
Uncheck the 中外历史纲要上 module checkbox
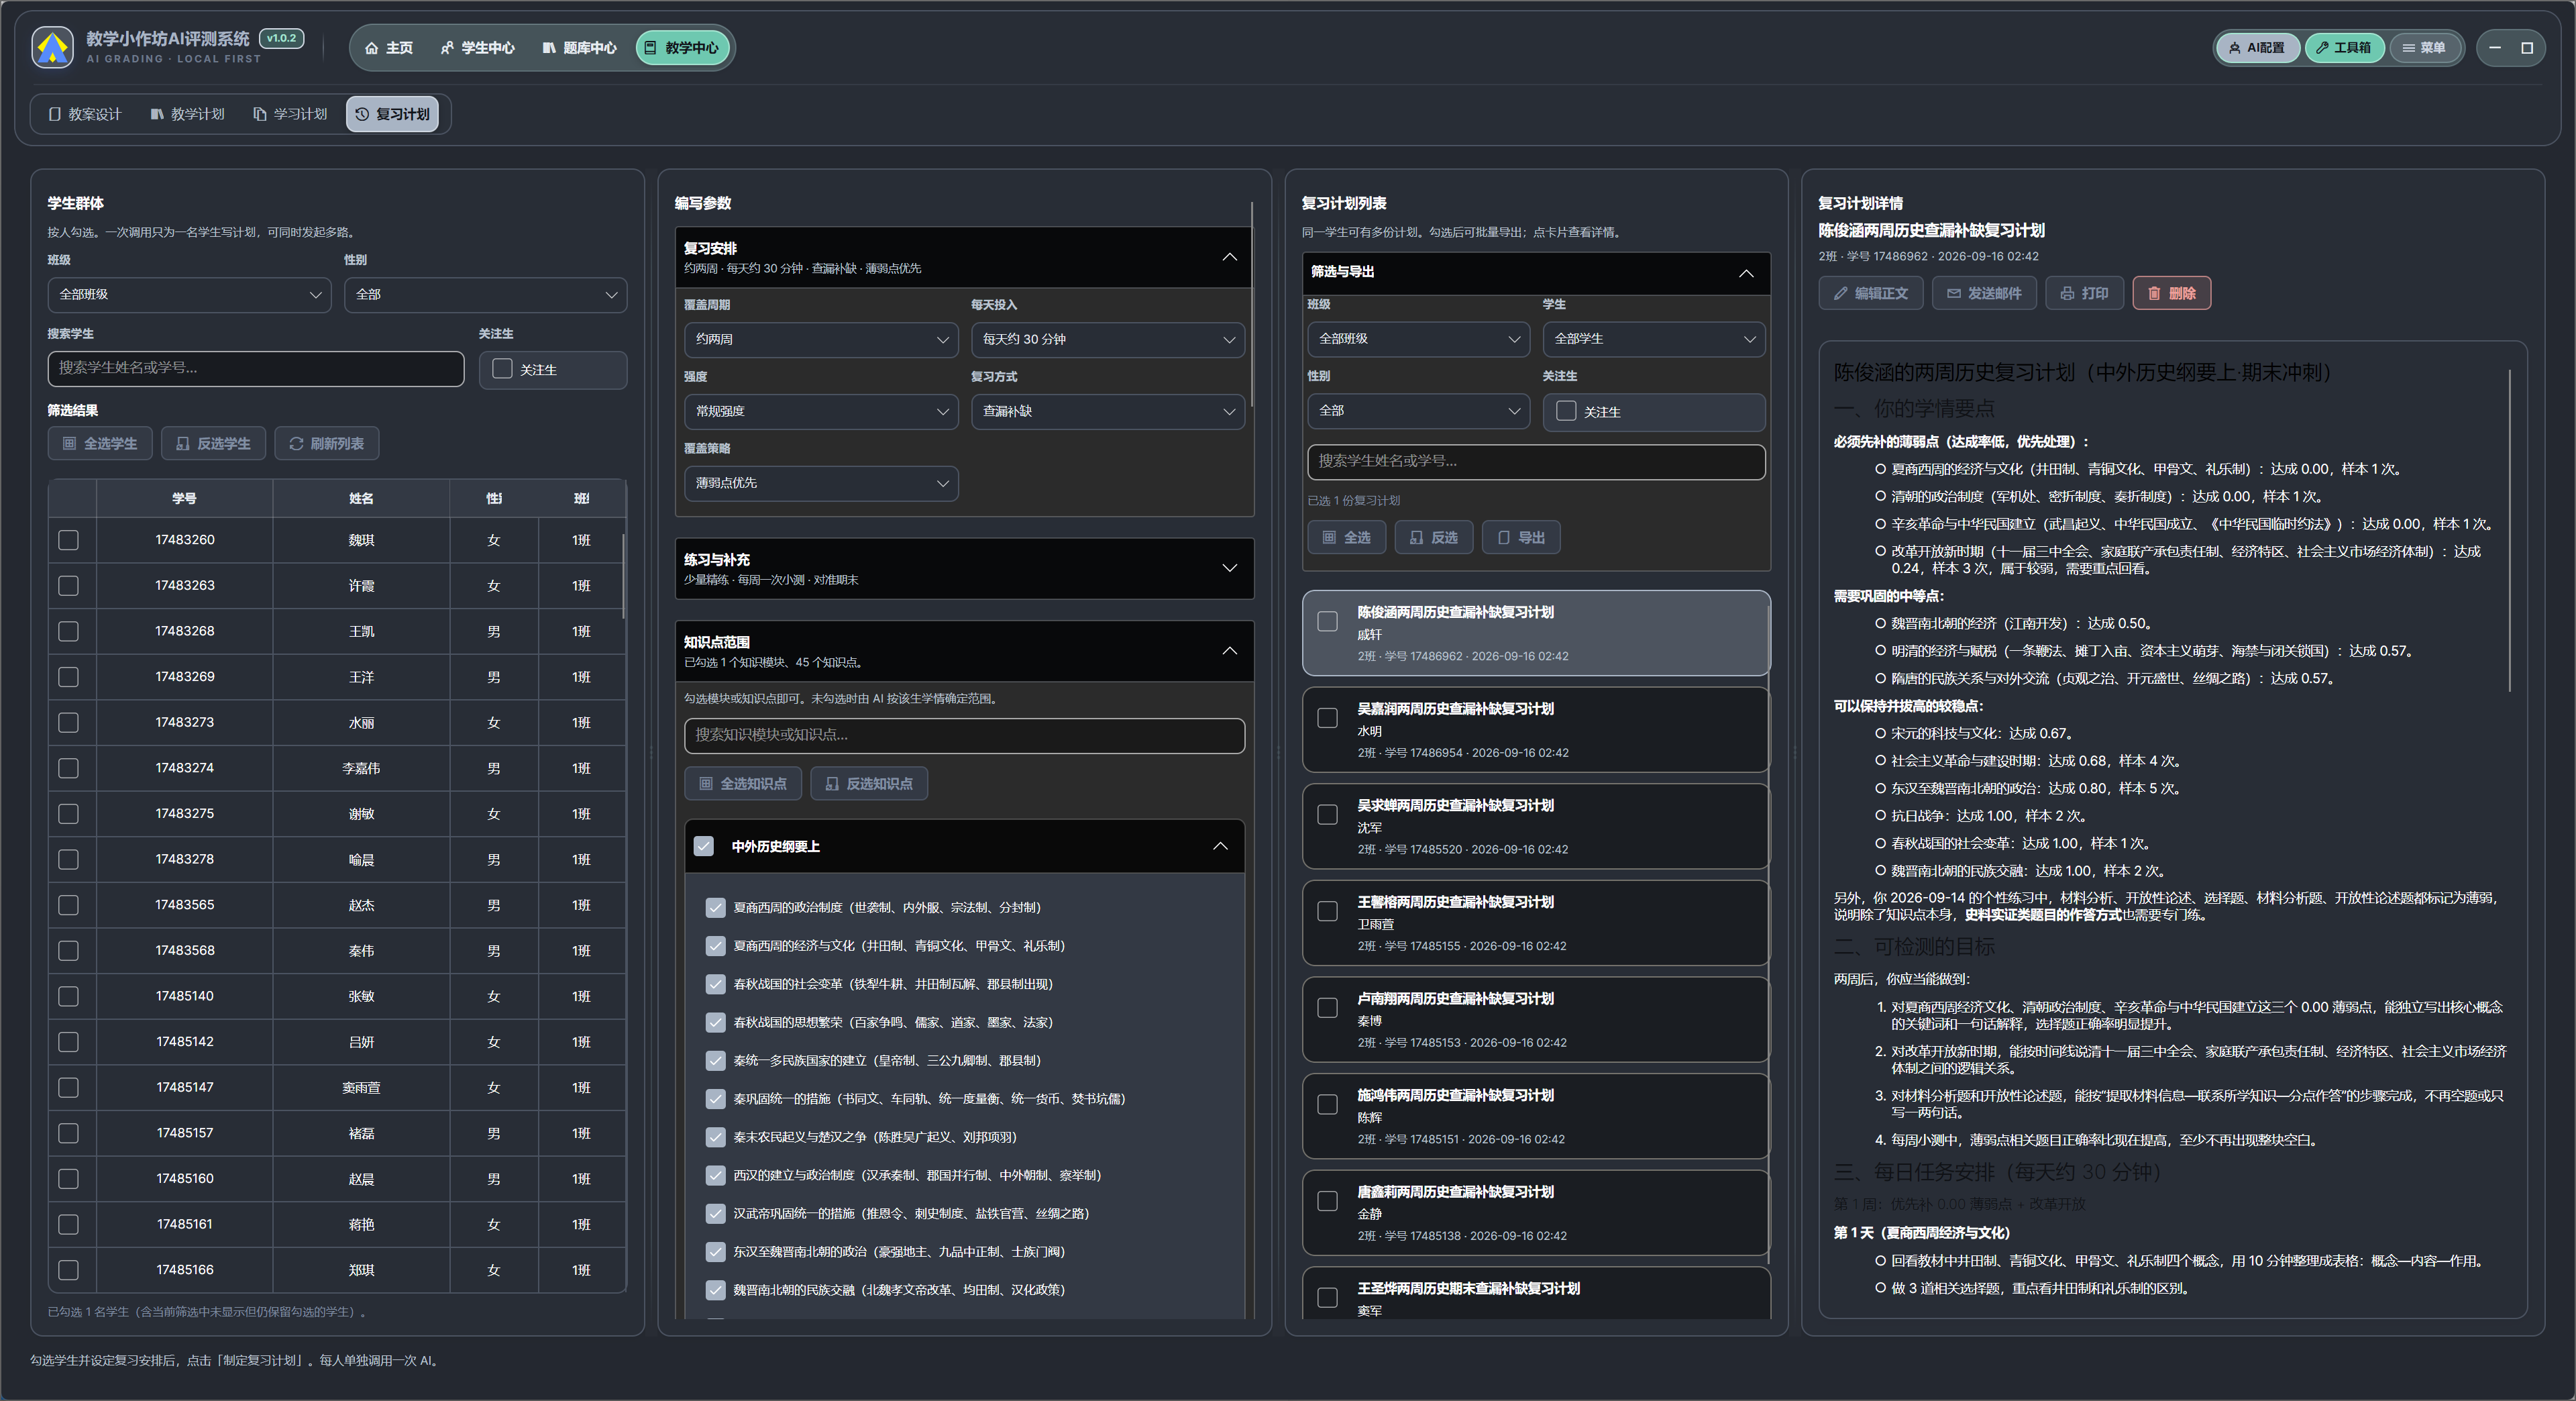click(x=704, y=846)
